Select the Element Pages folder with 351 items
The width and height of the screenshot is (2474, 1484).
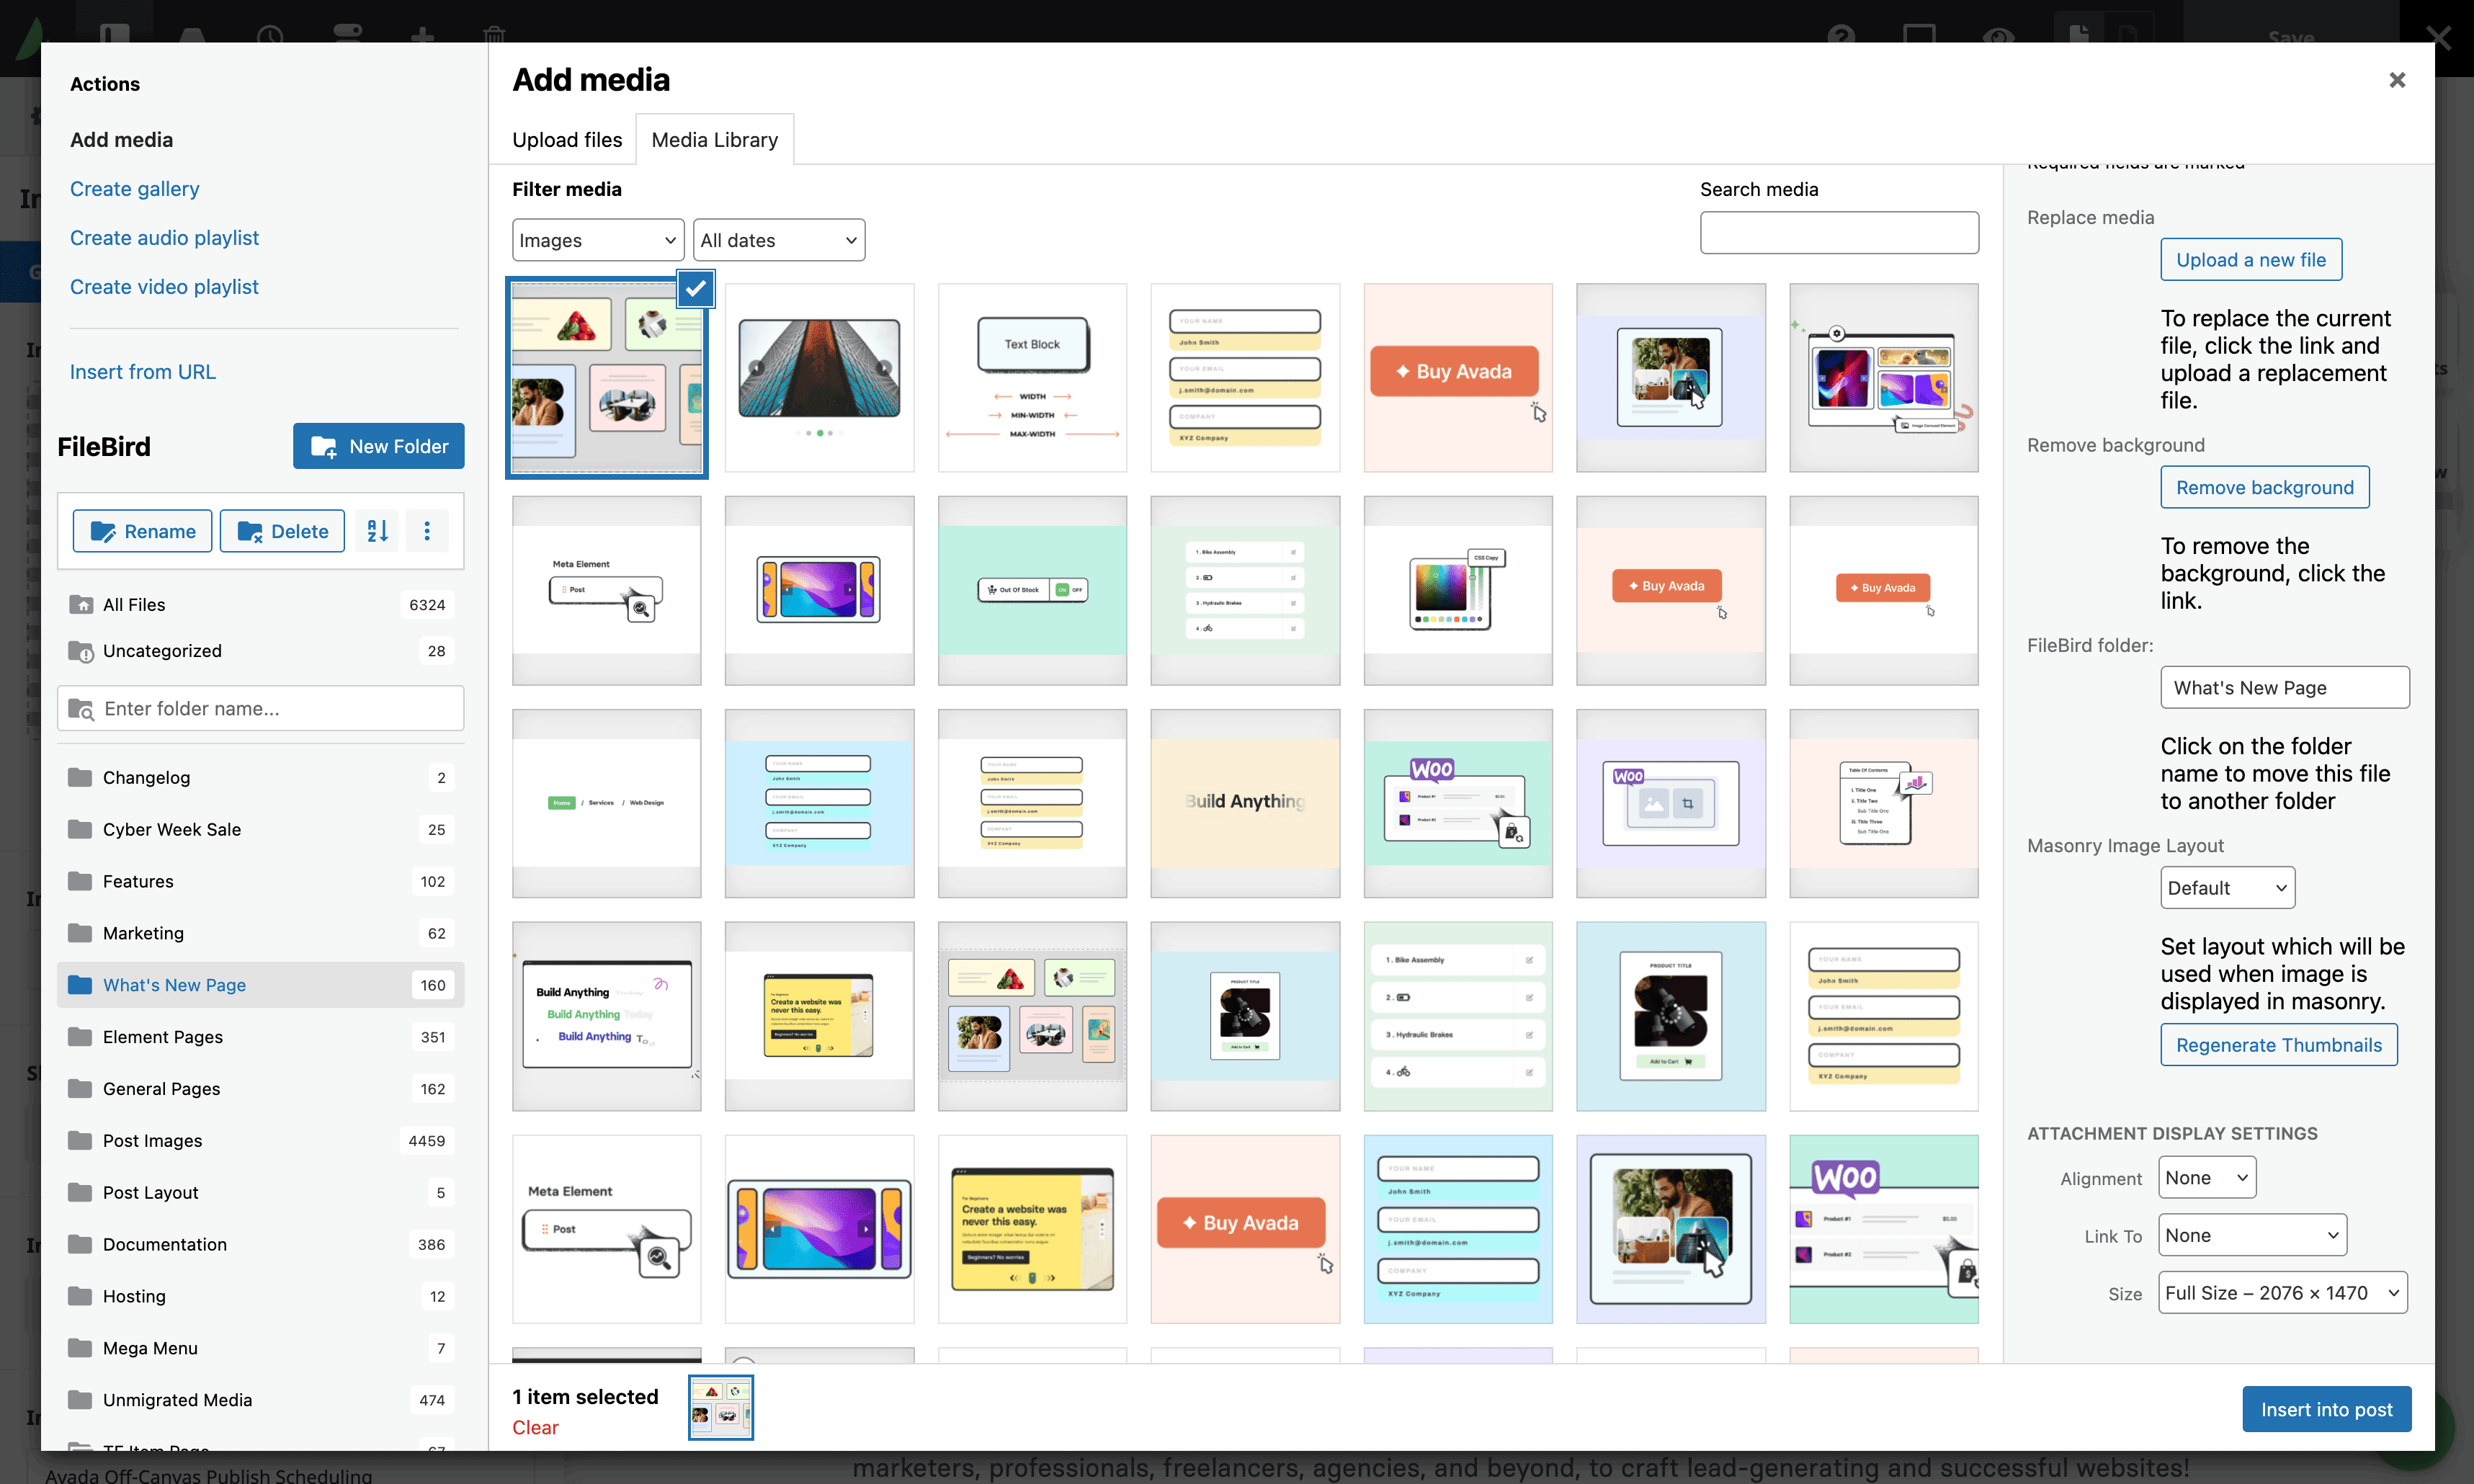tap(260, 1037)
